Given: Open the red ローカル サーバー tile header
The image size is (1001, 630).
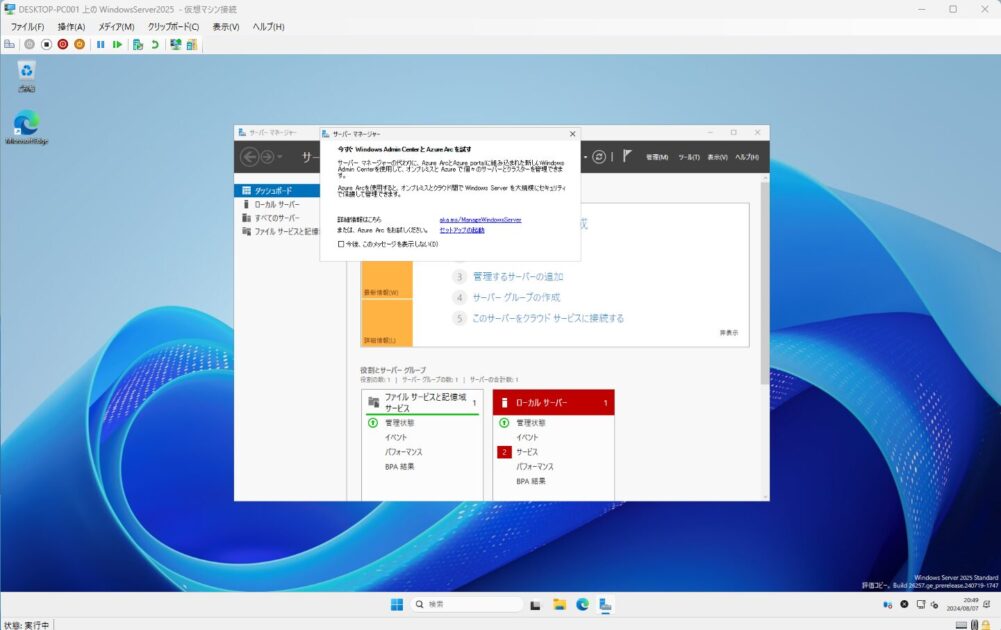Looking at the screenshot, I should (553, 403).
